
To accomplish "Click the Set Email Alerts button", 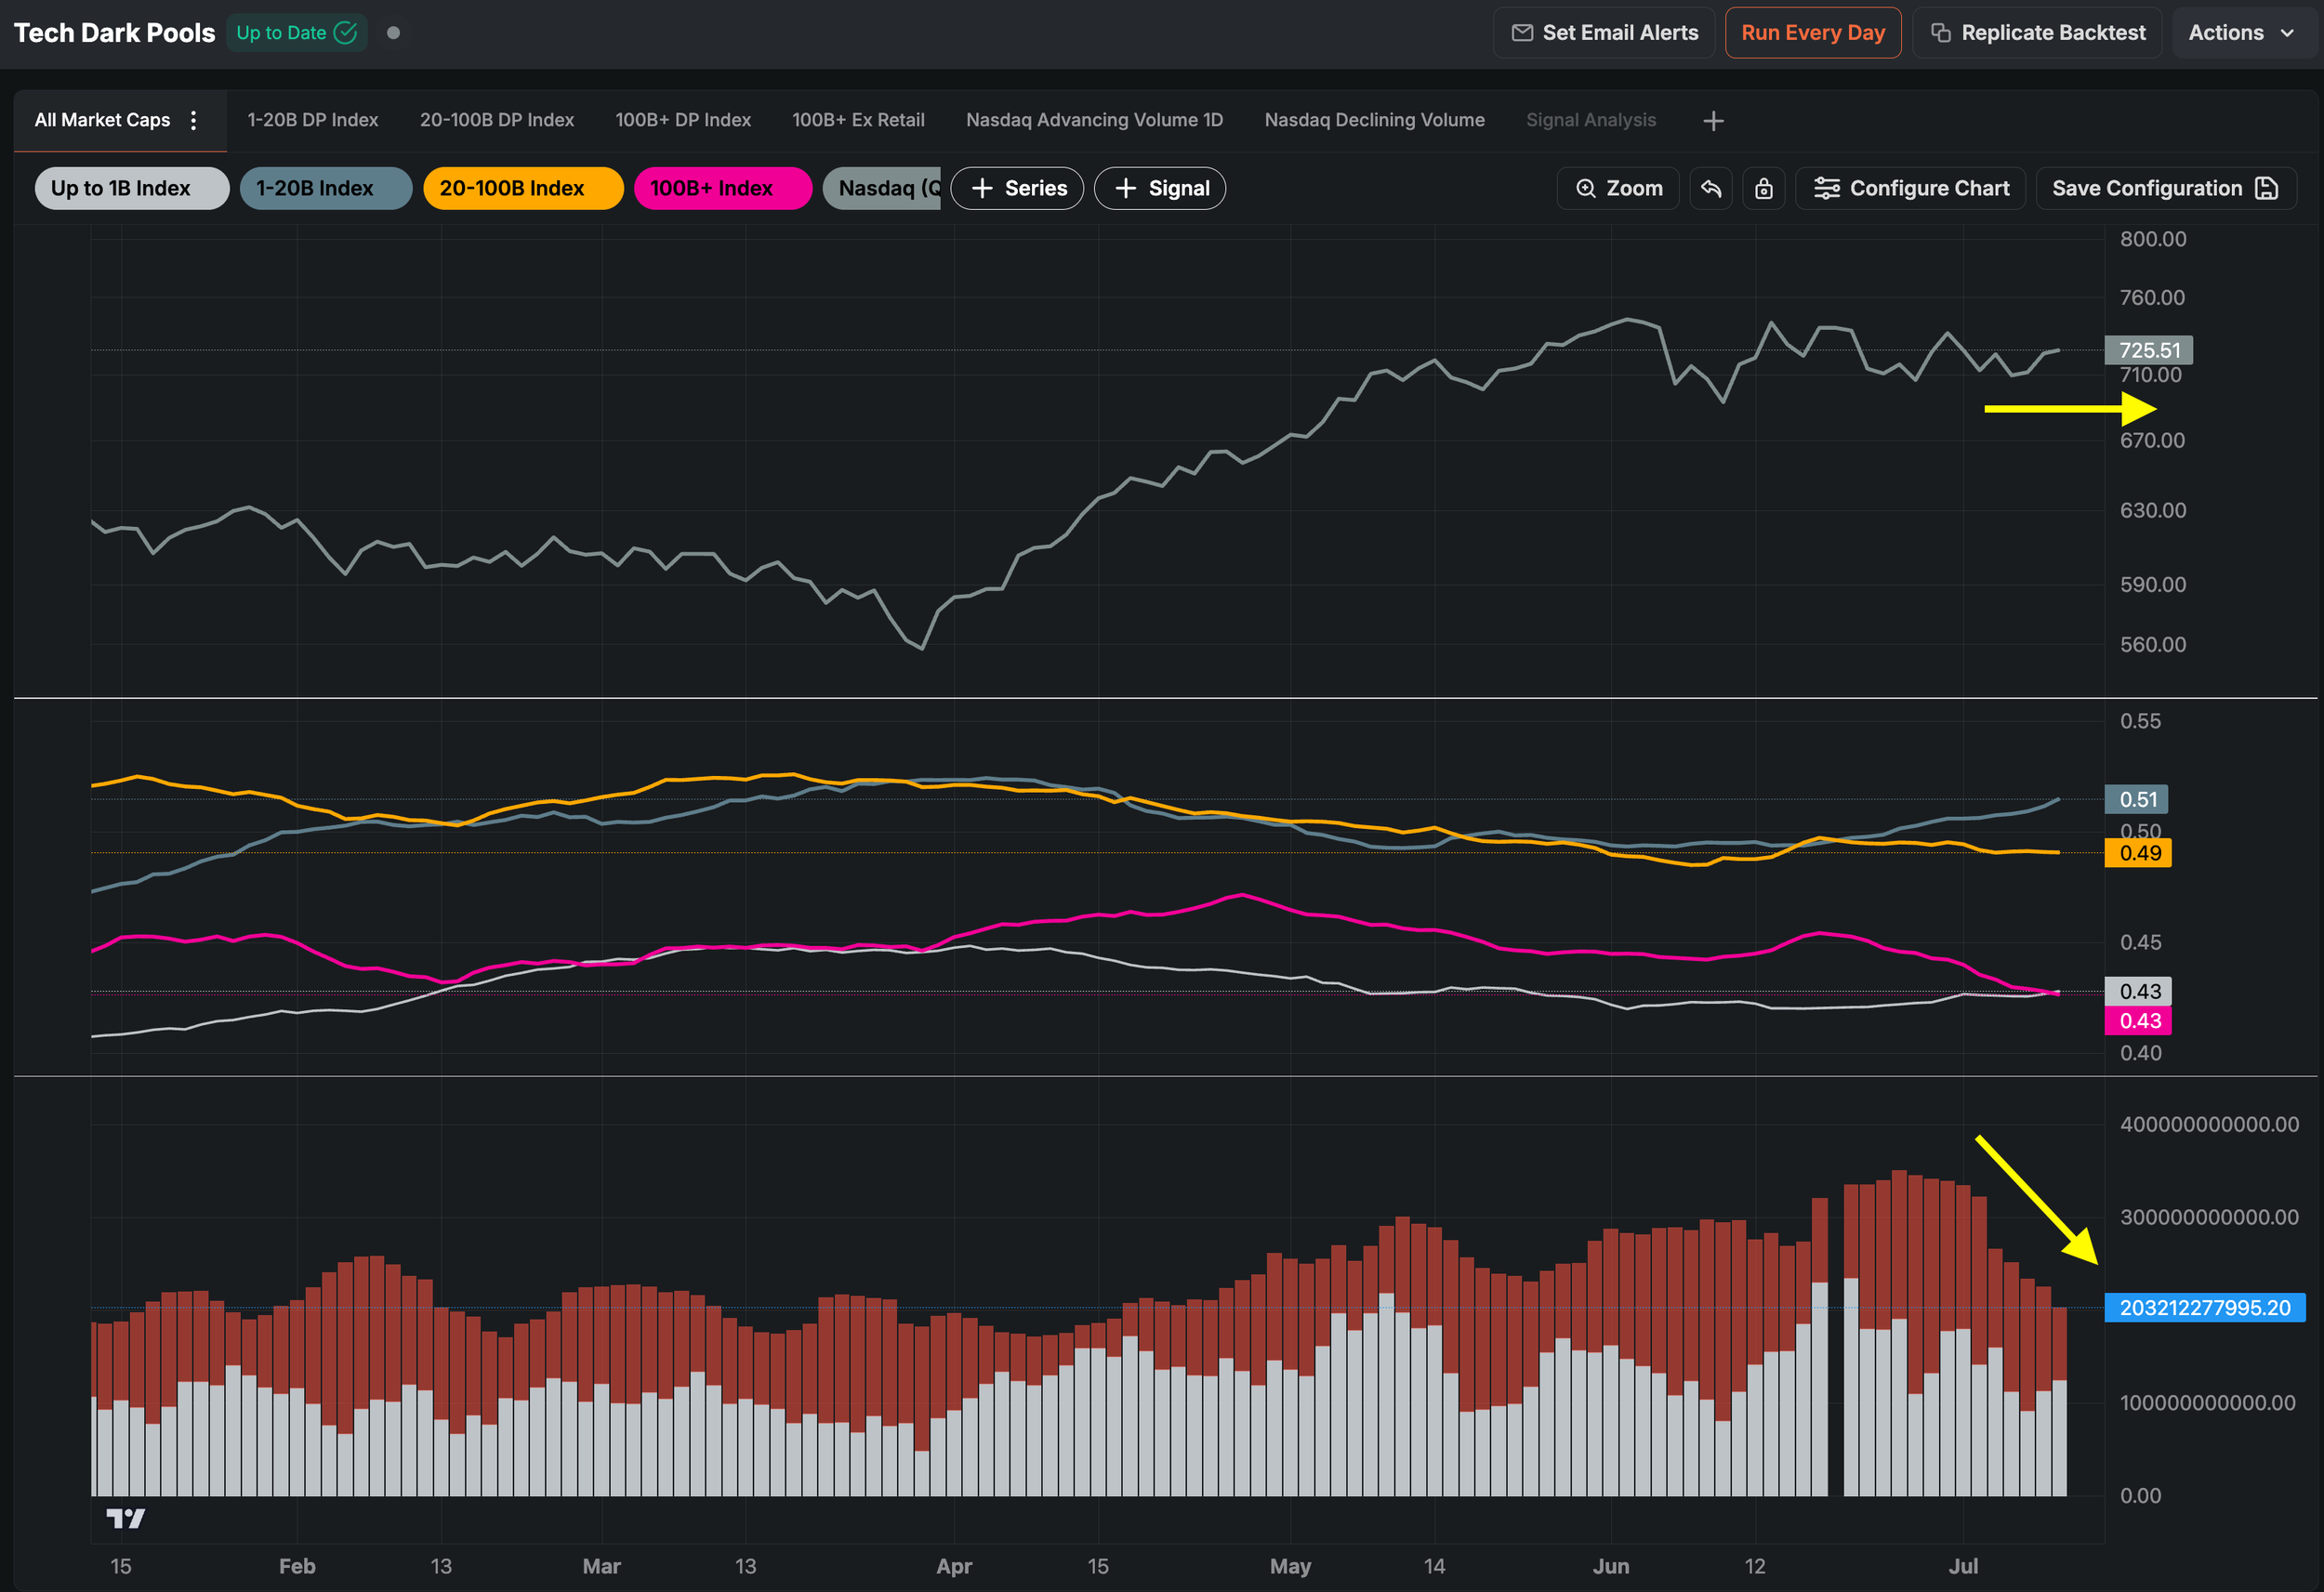I will click(x=1604, y=33).
